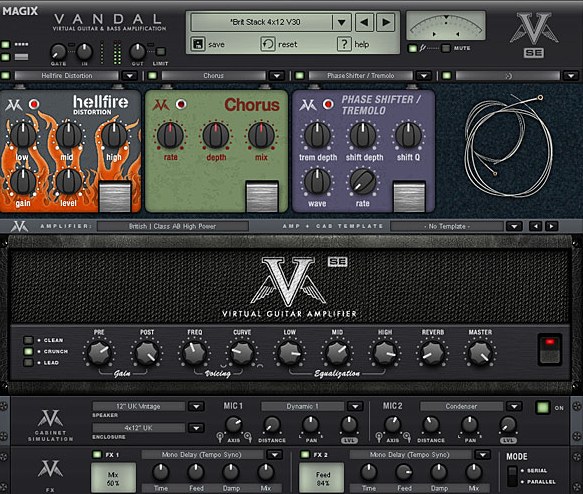Open the preset list dropdown arrow
The image size is (583, 494).
coord(341,22)
